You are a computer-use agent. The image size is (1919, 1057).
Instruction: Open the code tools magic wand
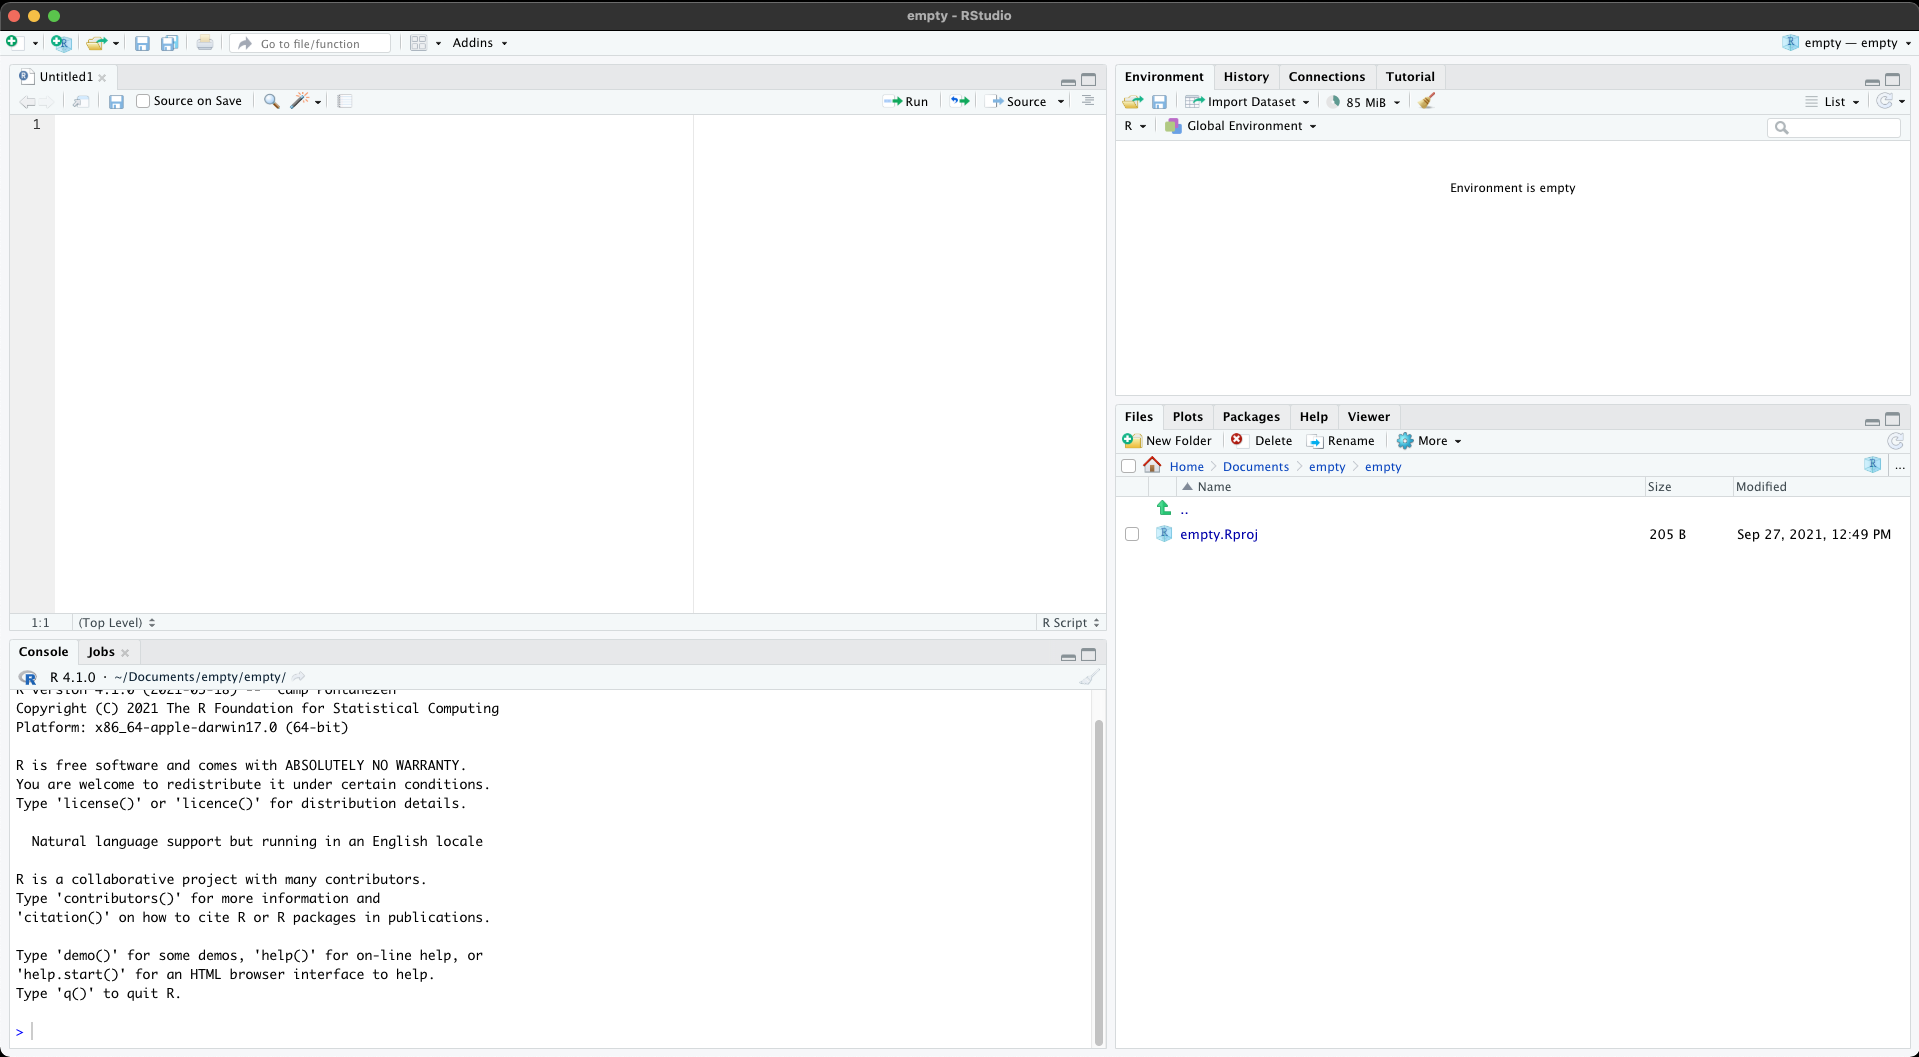[x=300, y=101]
